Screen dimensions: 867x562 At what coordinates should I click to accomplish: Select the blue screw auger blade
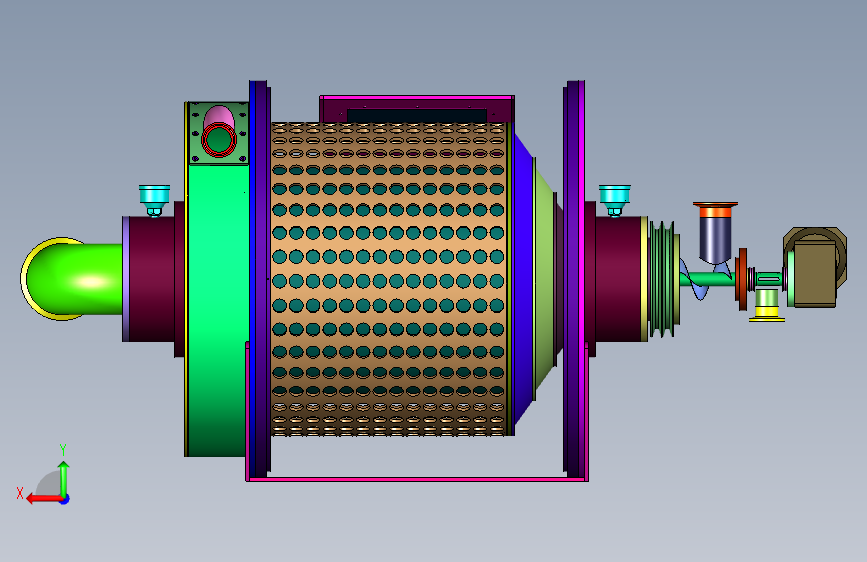click(701, 280)
